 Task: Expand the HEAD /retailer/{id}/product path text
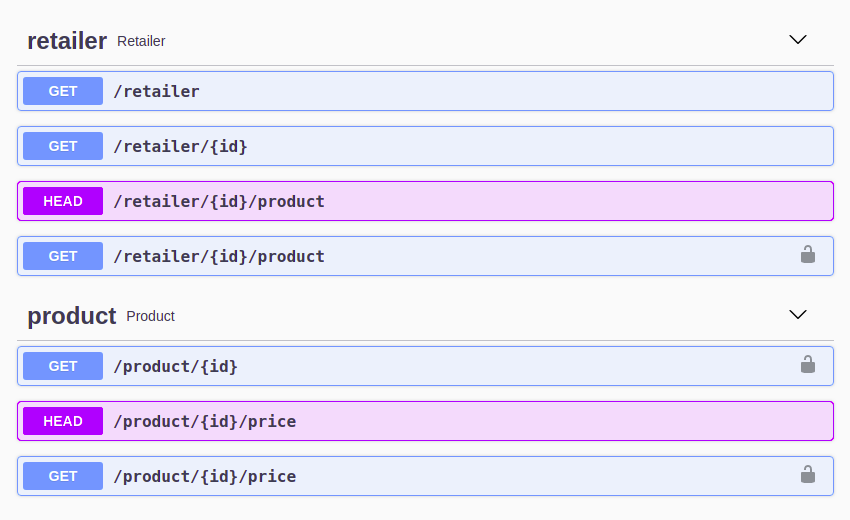point(219,202)
